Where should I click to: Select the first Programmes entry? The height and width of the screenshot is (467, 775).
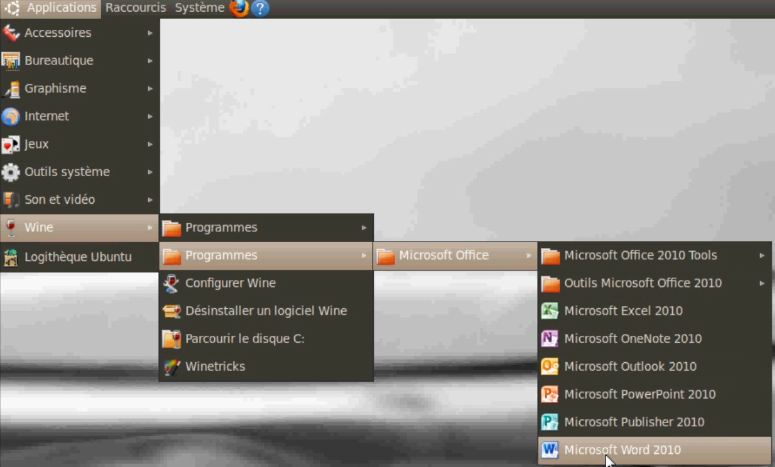point(266,227)
